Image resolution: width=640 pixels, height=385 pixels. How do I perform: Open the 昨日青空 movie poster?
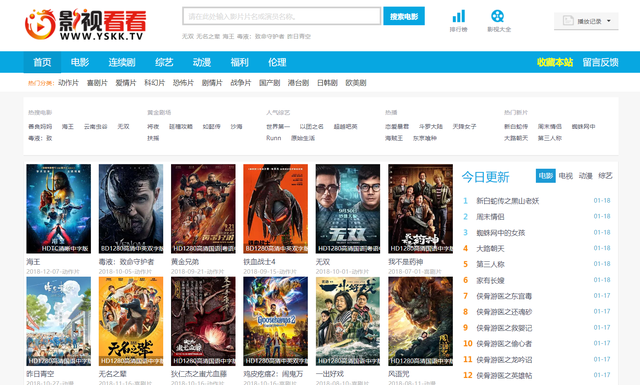coord(59,321)
